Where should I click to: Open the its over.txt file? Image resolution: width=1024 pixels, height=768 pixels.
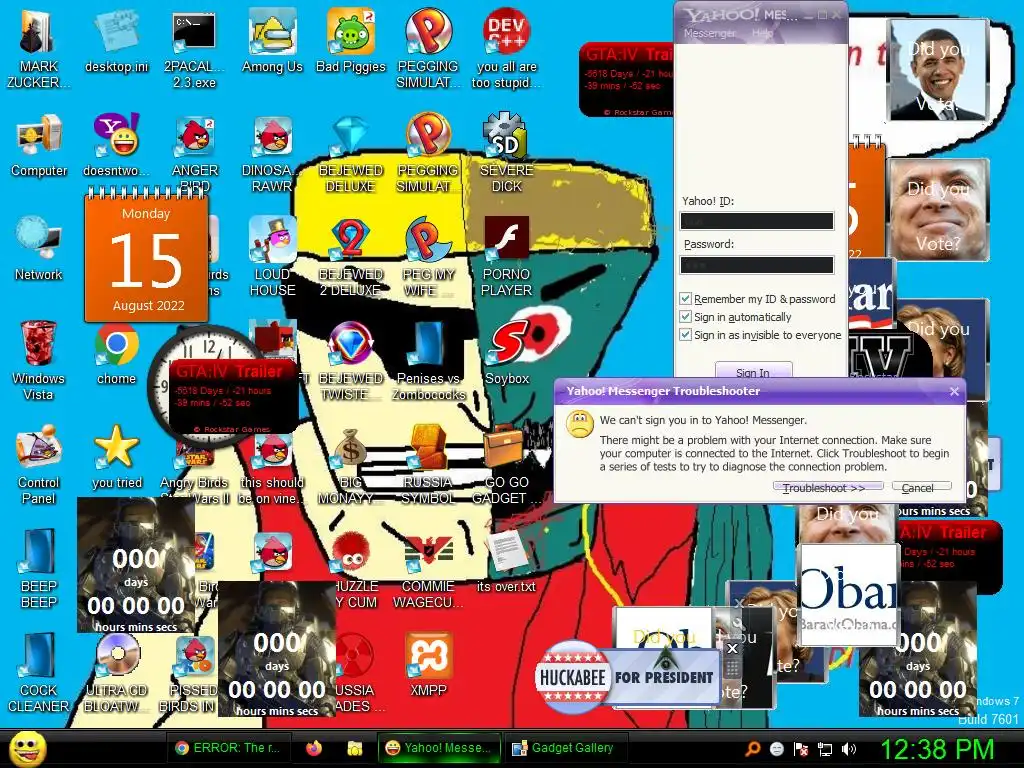coord(506,560)
